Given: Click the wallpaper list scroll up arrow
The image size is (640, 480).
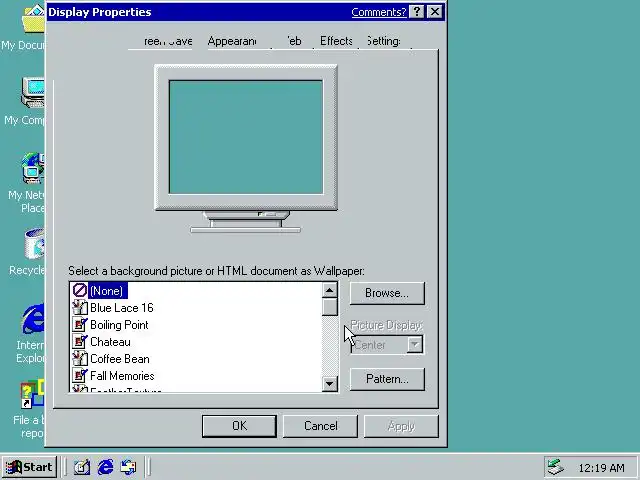Looking at the screenshot, I should click(x=329, y=290).
